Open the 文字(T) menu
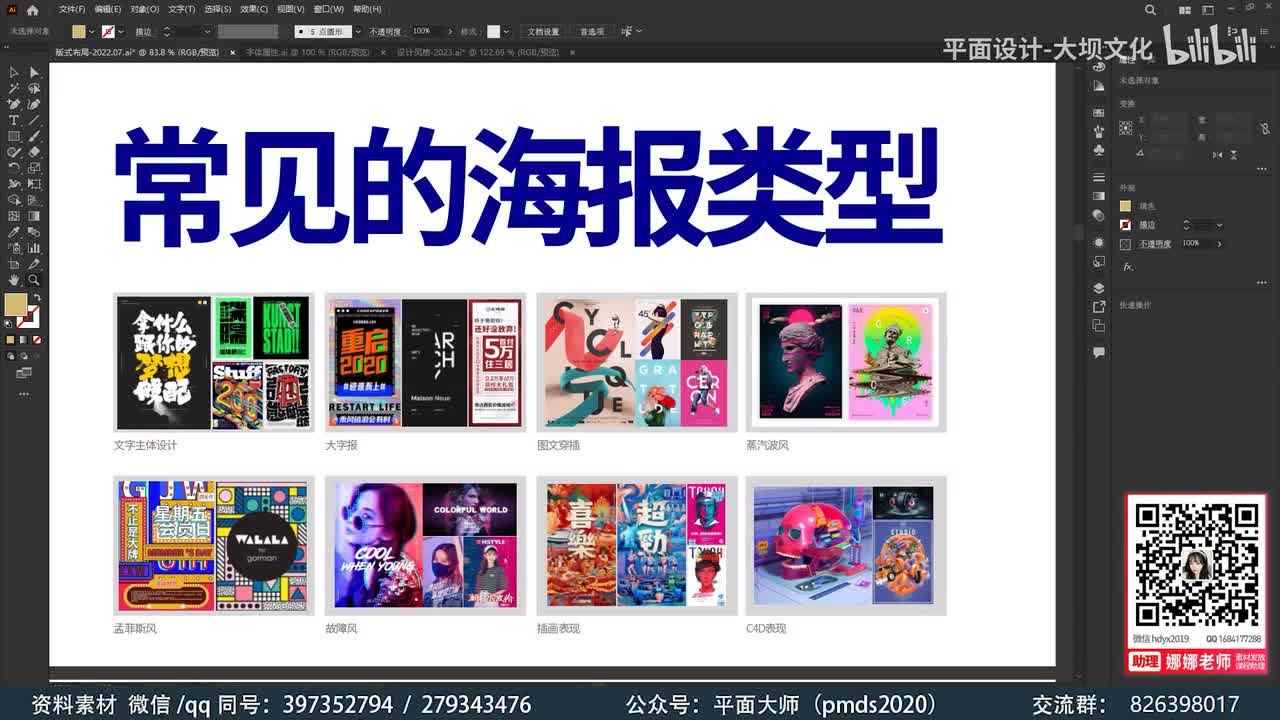 (x=181, y=9)
